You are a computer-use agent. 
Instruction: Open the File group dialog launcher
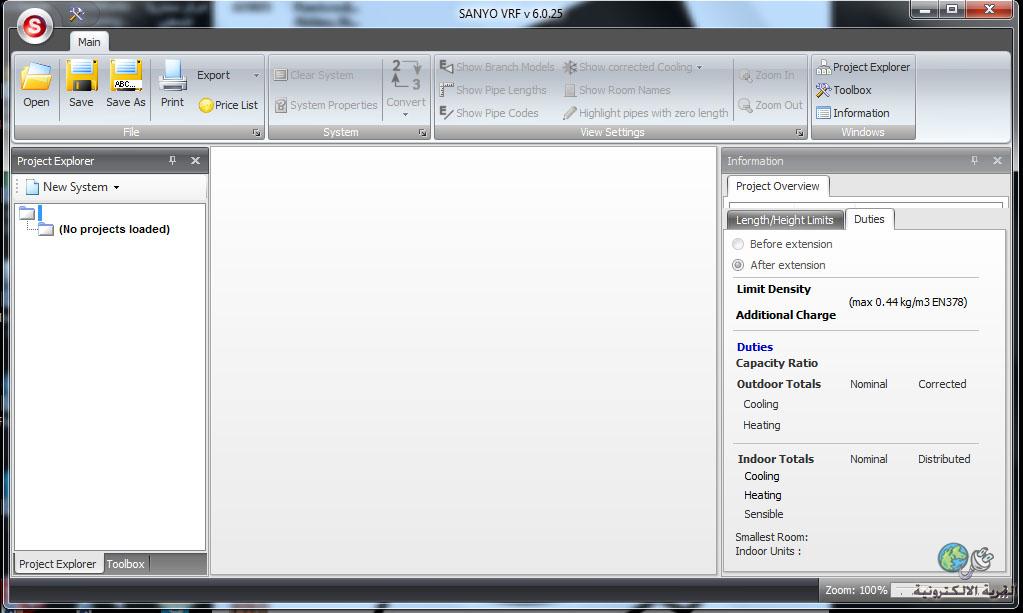click(256, 132)
